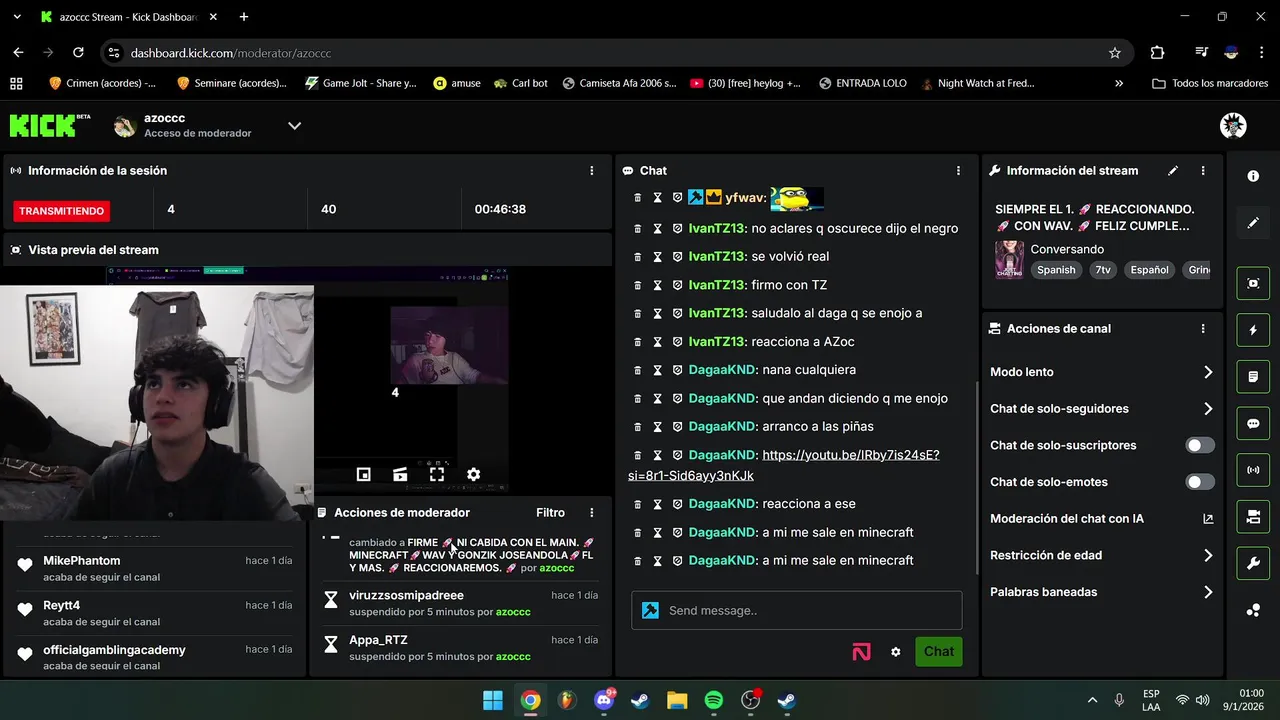The width and height of the screenshot is (1280, 720).
Task: Click green Chat send button
Action: pos(938,652)
